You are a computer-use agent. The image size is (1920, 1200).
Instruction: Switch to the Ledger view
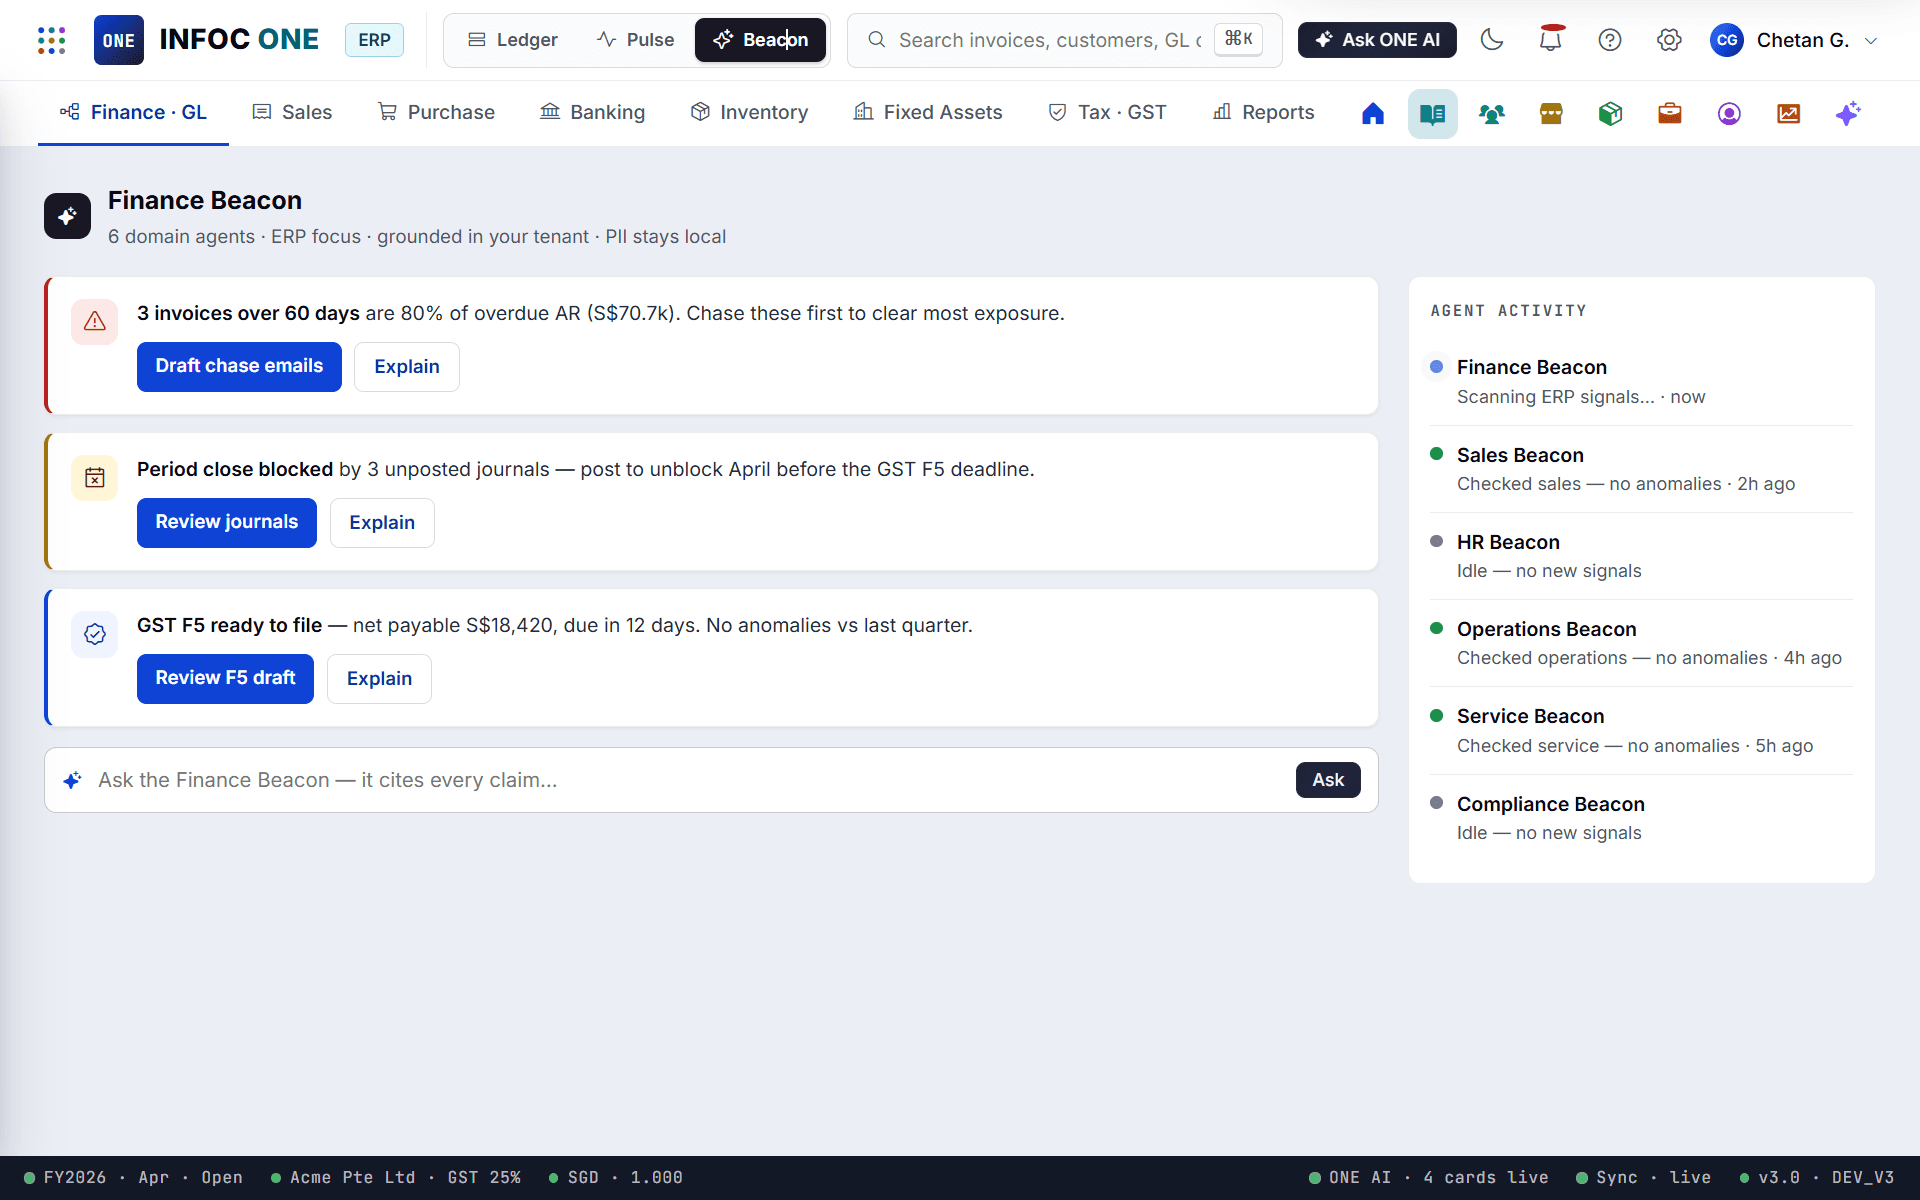513,40
